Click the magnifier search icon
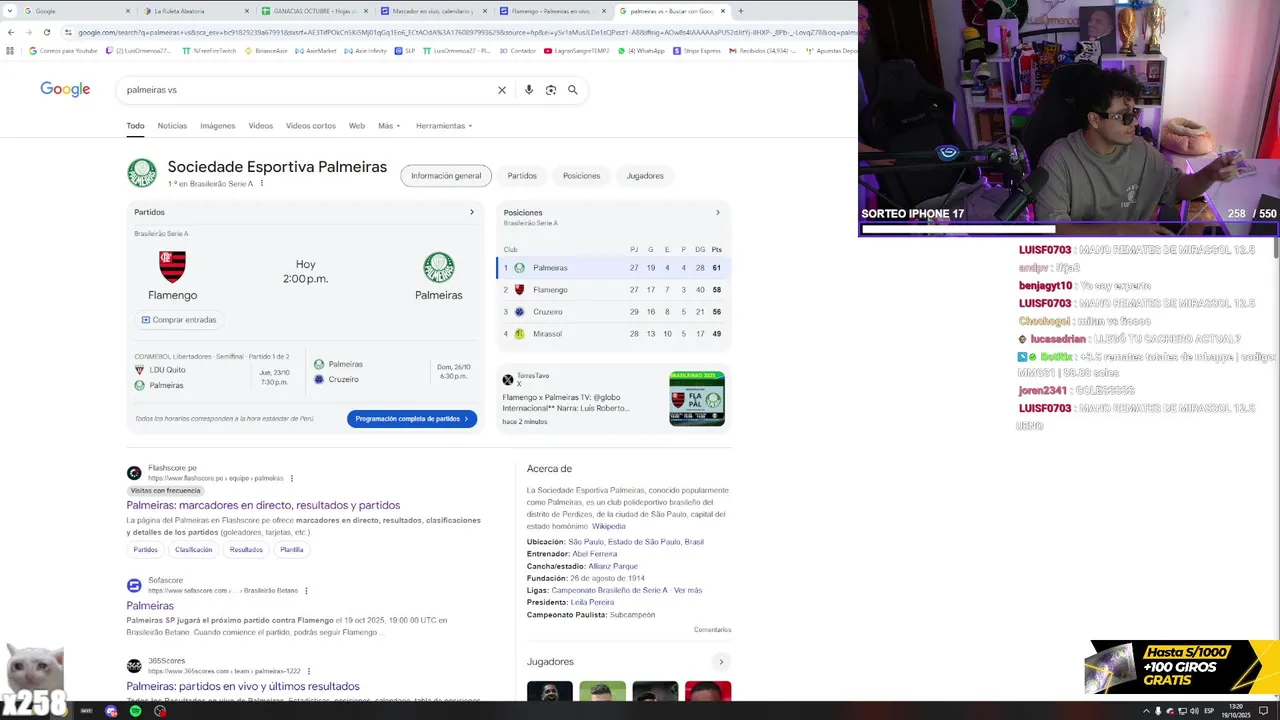 pos(573,90)
